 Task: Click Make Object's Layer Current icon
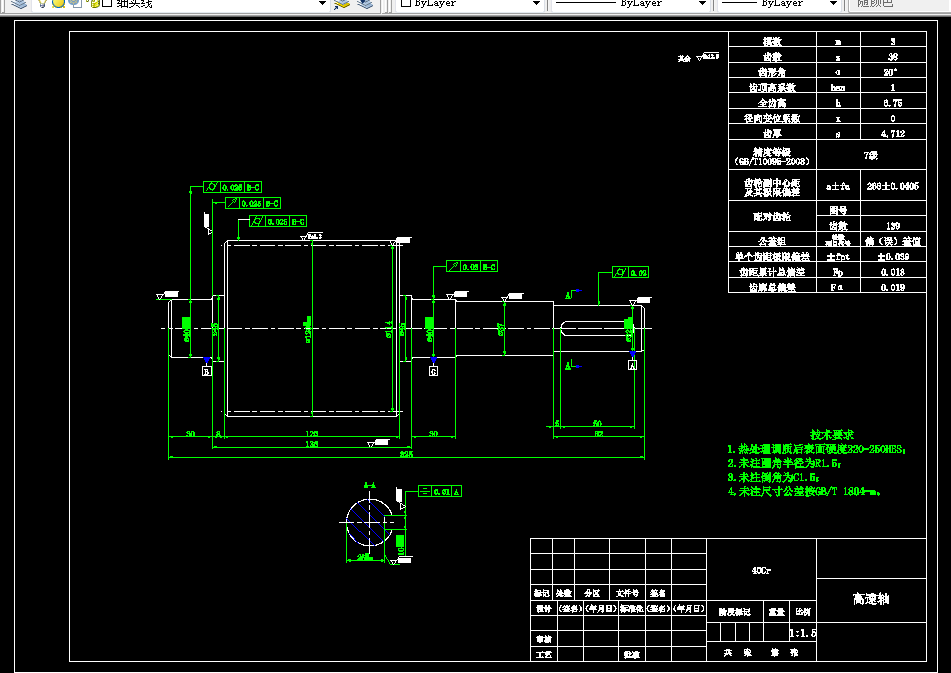[343, 4]
